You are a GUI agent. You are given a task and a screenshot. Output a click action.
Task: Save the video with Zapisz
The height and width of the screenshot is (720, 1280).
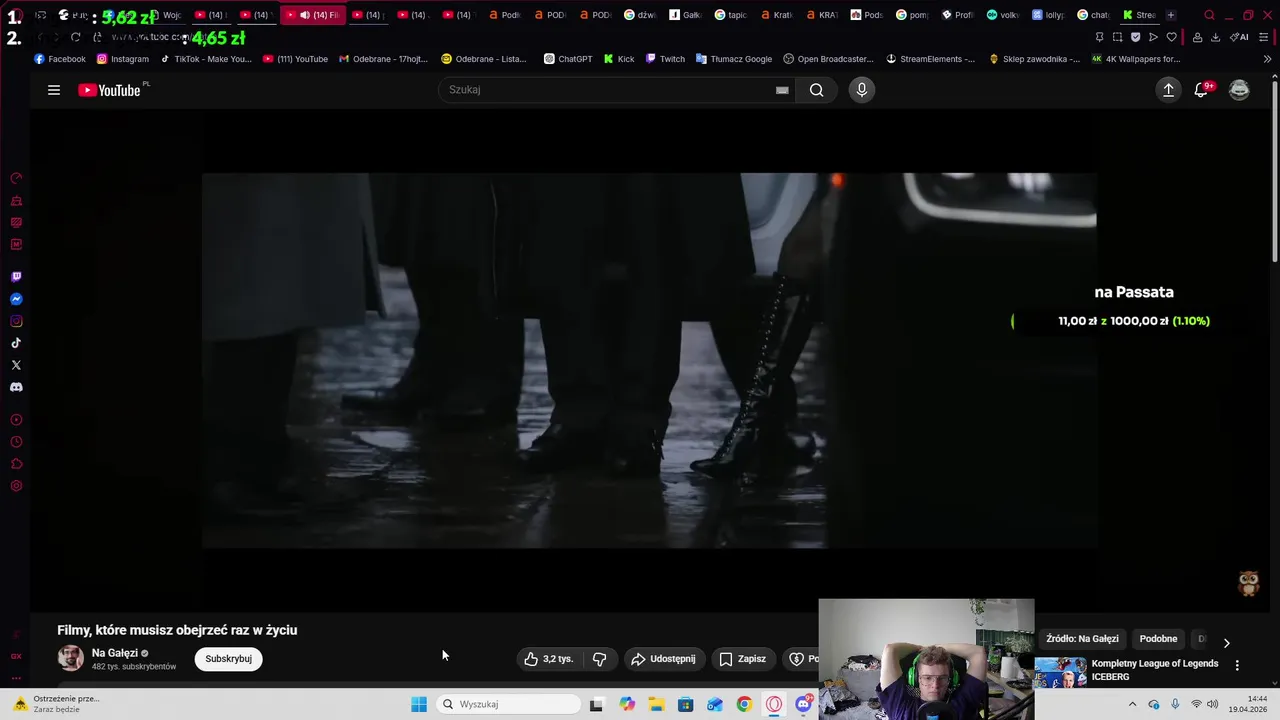point(743,659)
